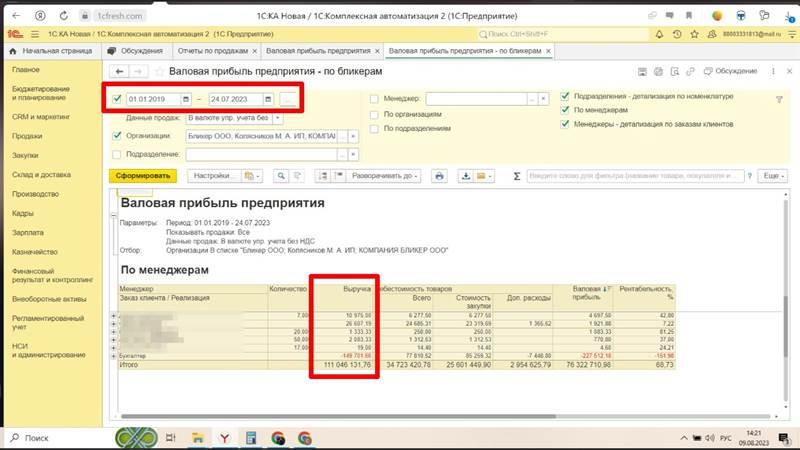Expand the Бухгалтер row in report
The image size is (800, 450).
pyautogui.click(x=113, y=353)
